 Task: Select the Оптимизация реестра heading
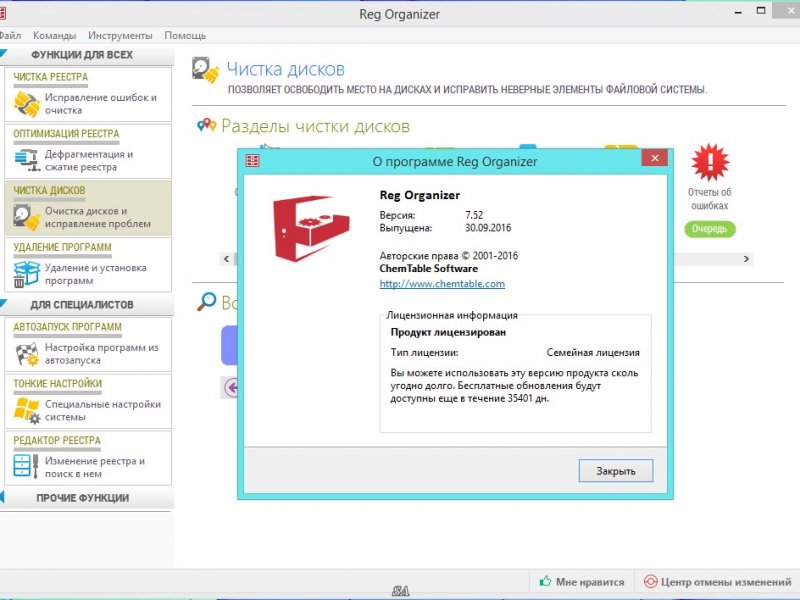(66, 134)
